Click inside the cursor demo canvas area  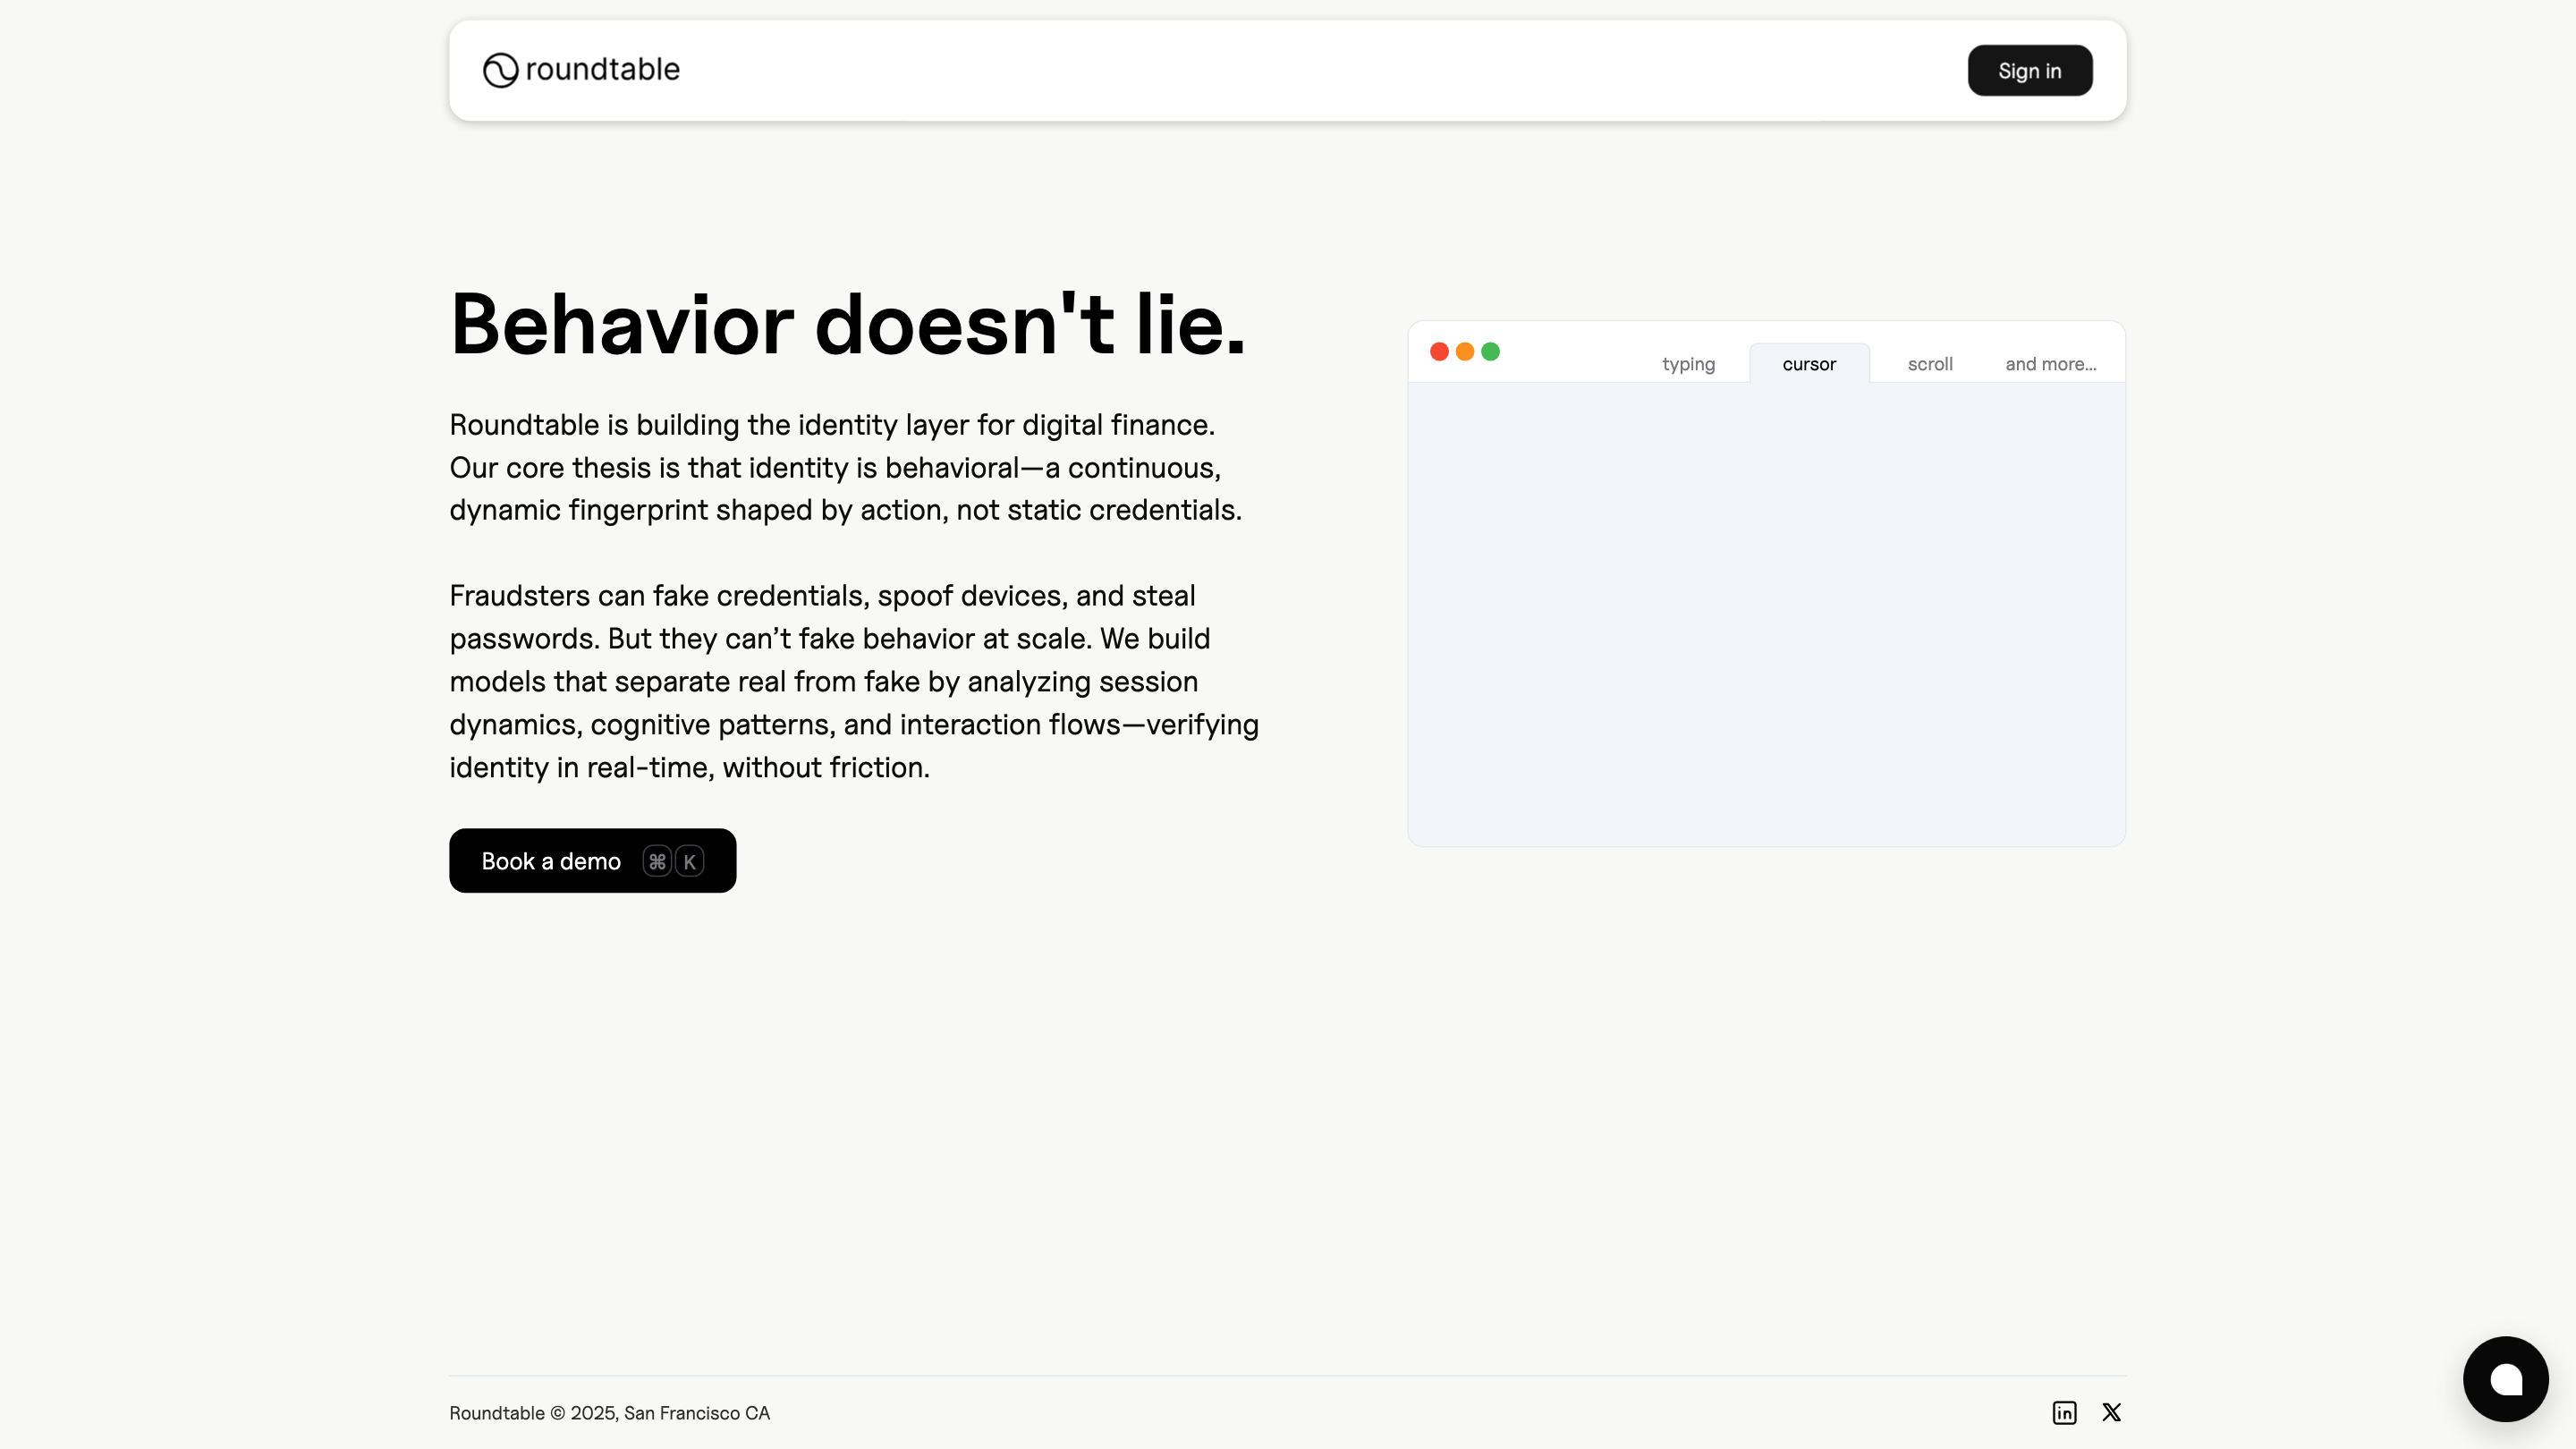pyautogui.click(x=1766, y=612)
